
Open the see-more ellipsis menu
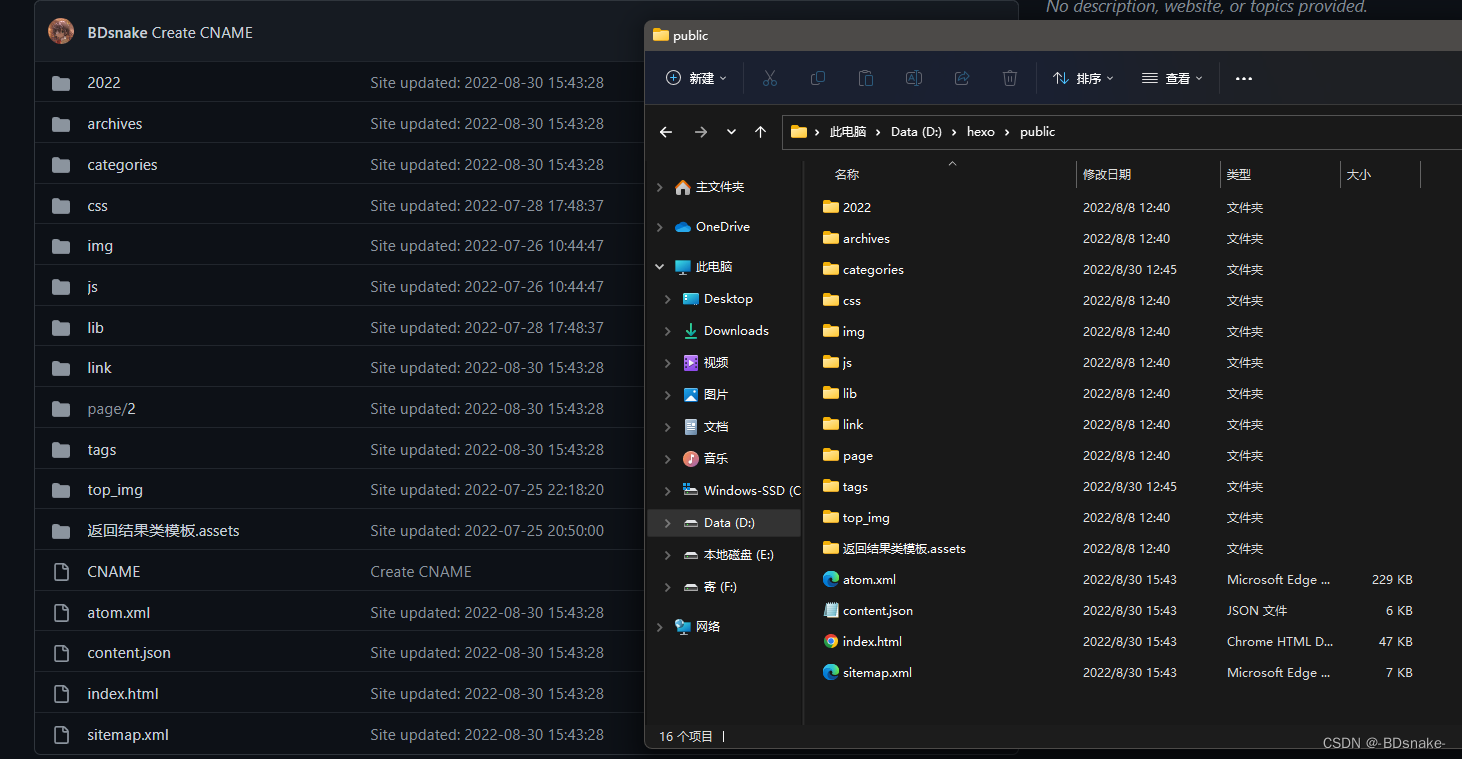coord(1243,78)
